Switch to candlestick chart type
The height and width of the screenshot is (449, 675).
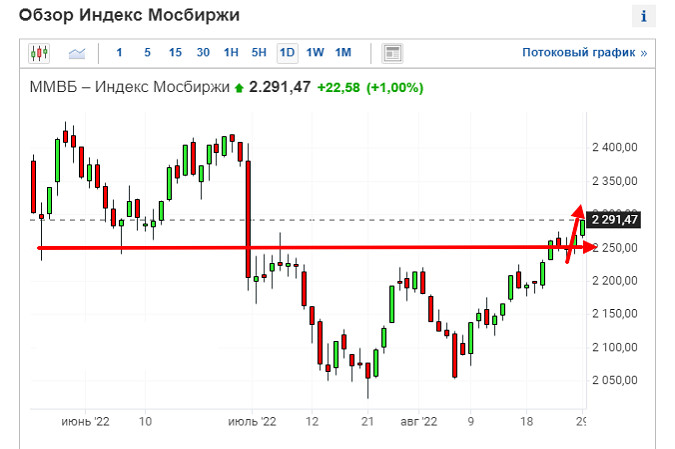pos(39,53)
